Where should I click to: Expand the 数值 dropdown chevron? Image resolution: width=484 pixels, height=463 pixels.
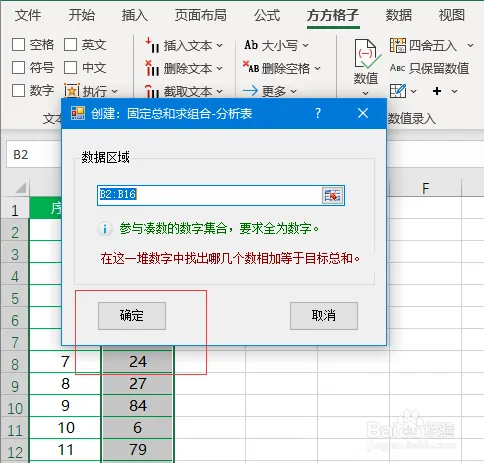pos(365,93)
